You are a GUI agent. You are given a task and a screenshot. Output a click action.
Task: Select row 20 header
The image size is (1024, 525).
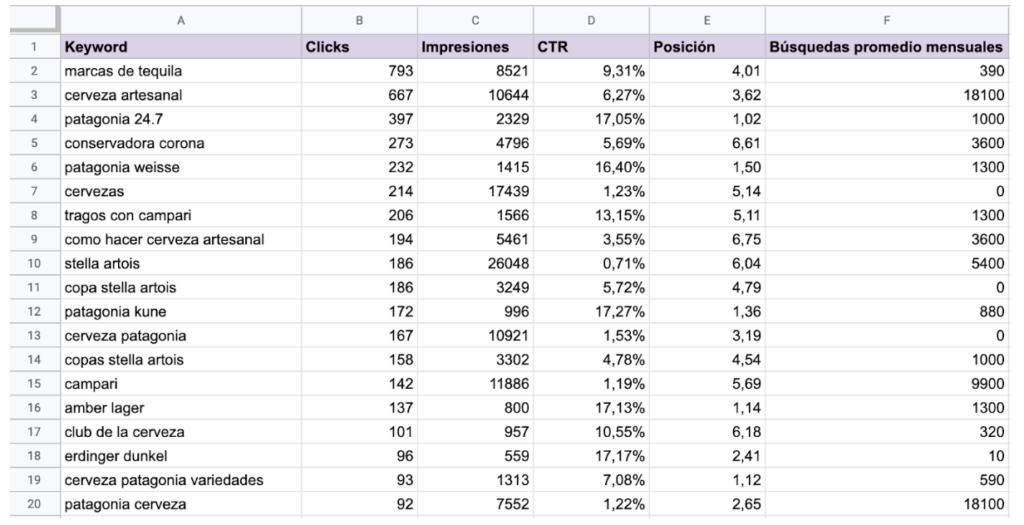click(35, 504)
